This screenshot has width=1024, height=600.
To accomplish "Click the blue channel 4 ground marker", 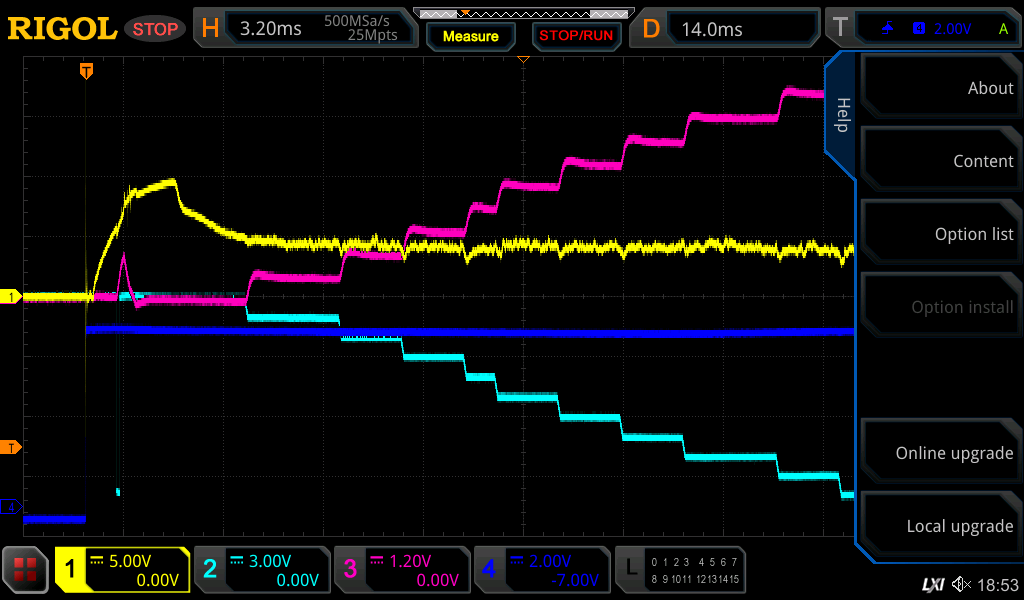I will [12, 507].
